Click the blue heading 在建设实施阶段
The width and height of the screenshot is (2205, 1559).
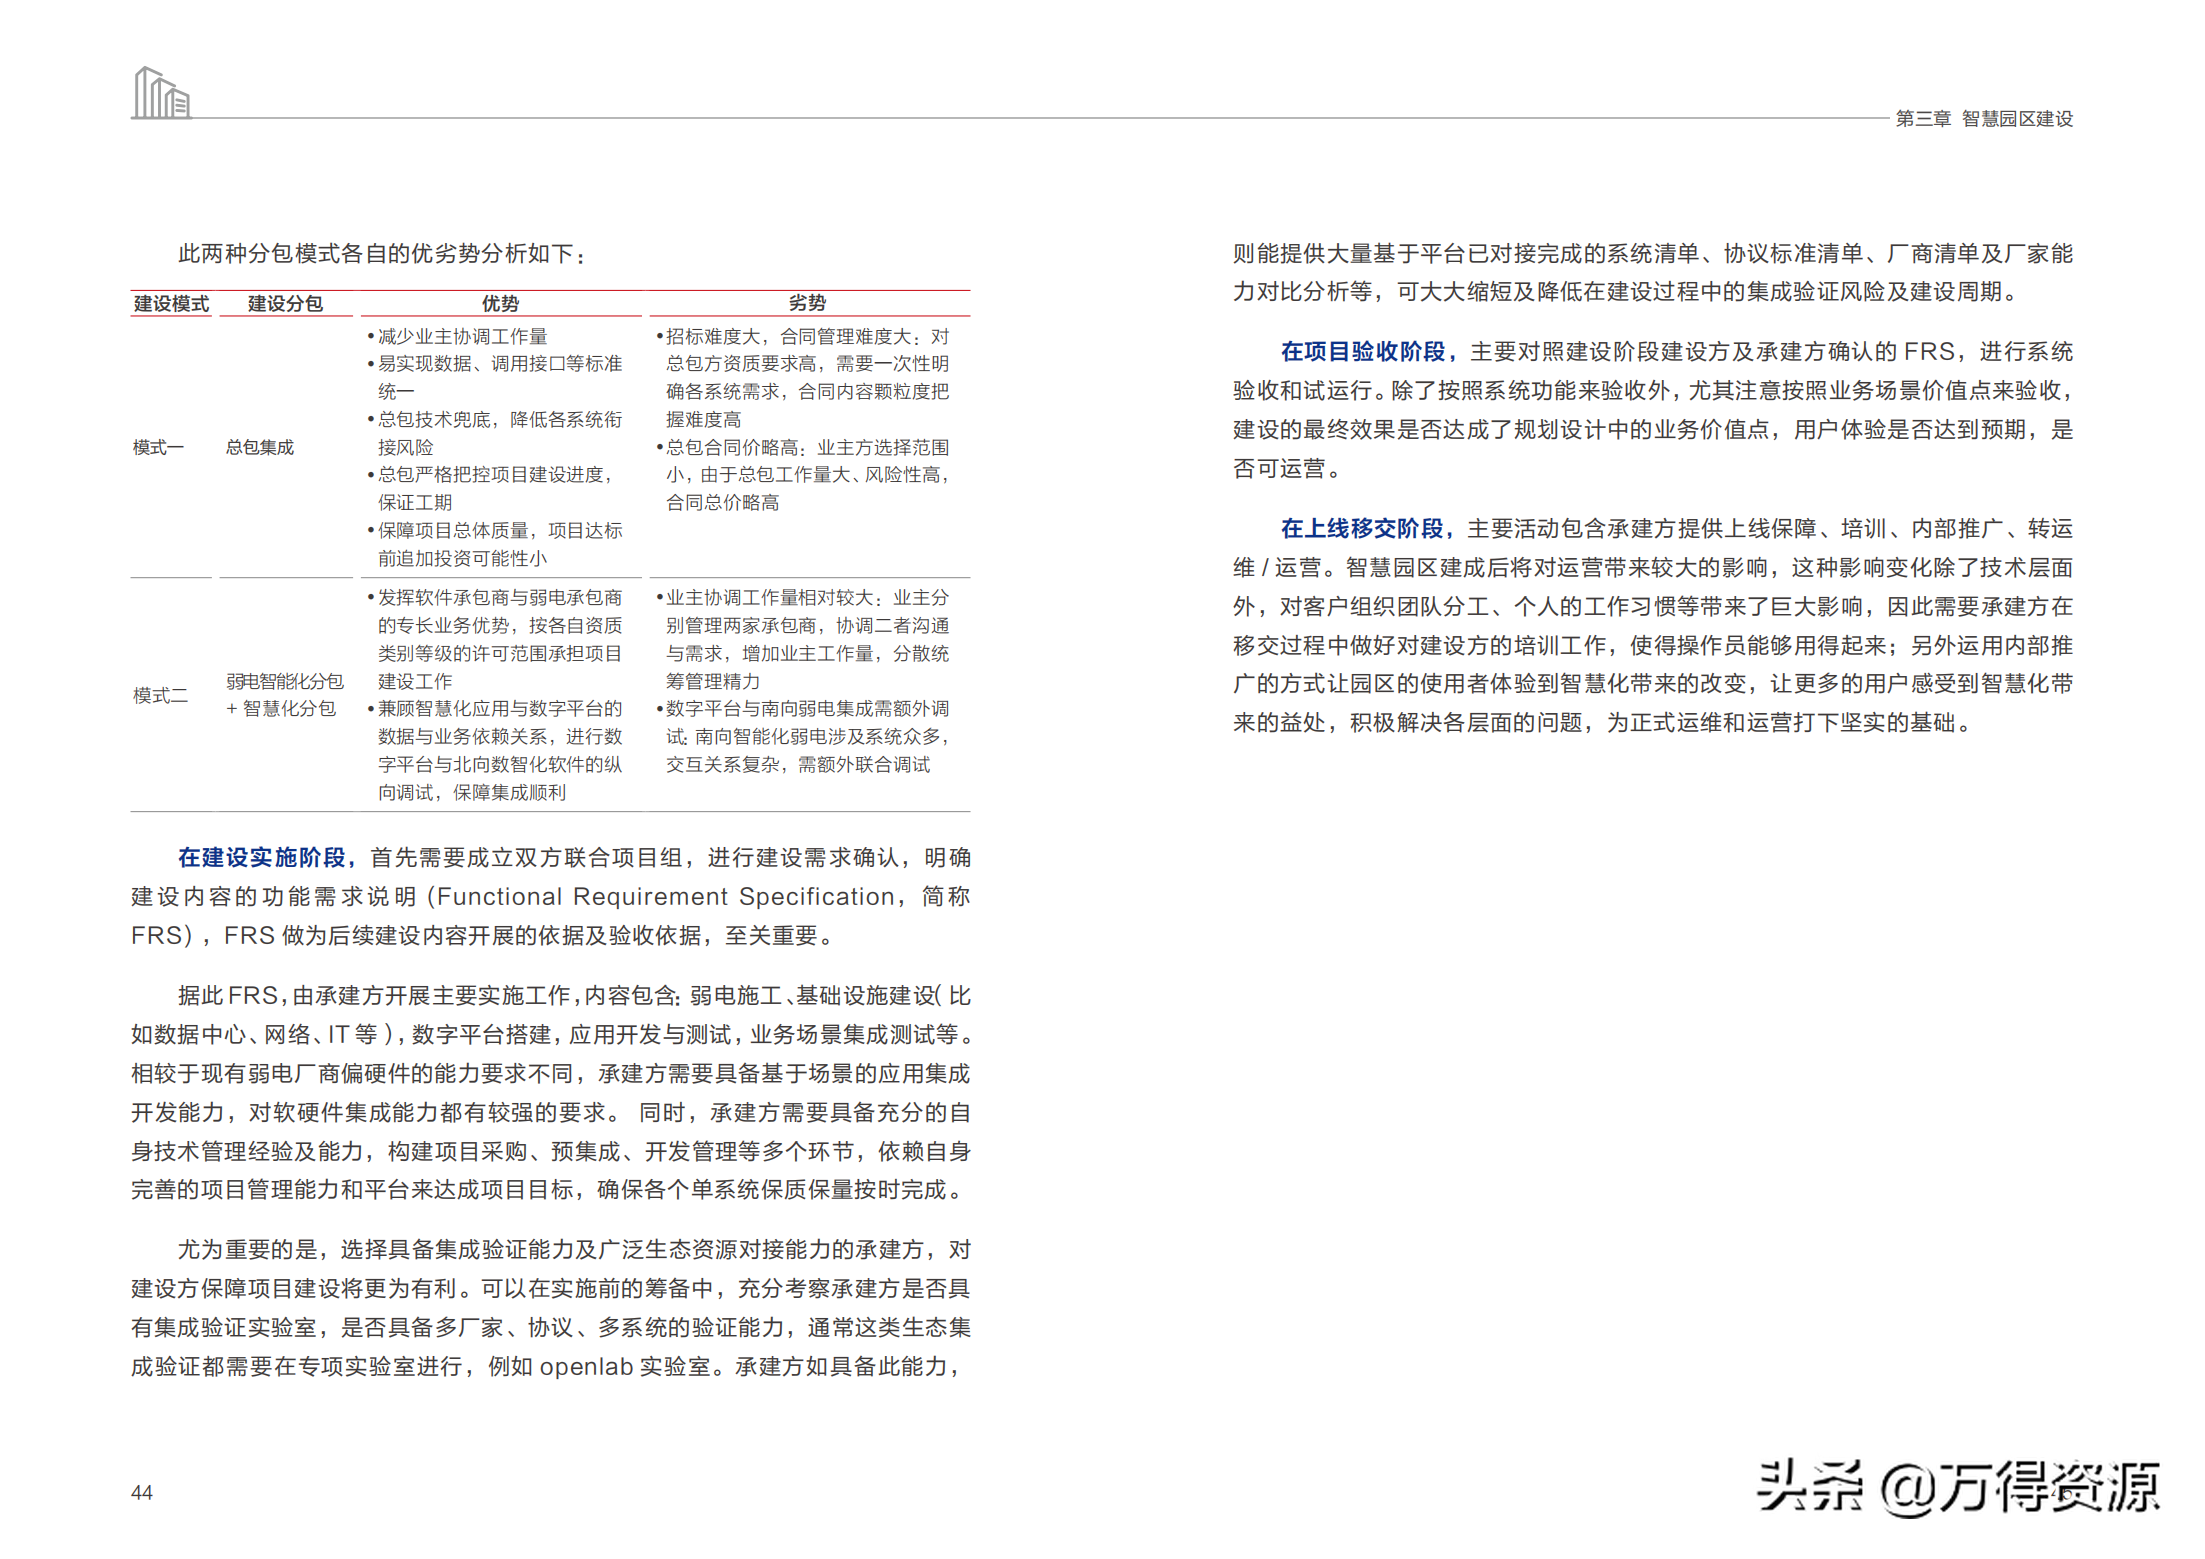(x=264, y=857)
